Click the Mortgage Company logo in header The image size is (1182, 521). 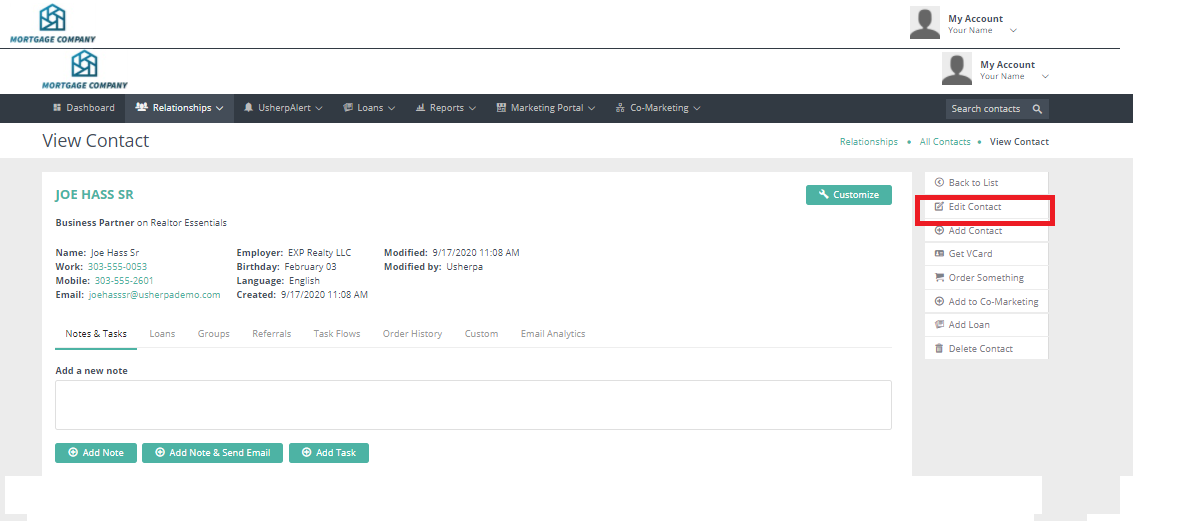pos(84,69)
